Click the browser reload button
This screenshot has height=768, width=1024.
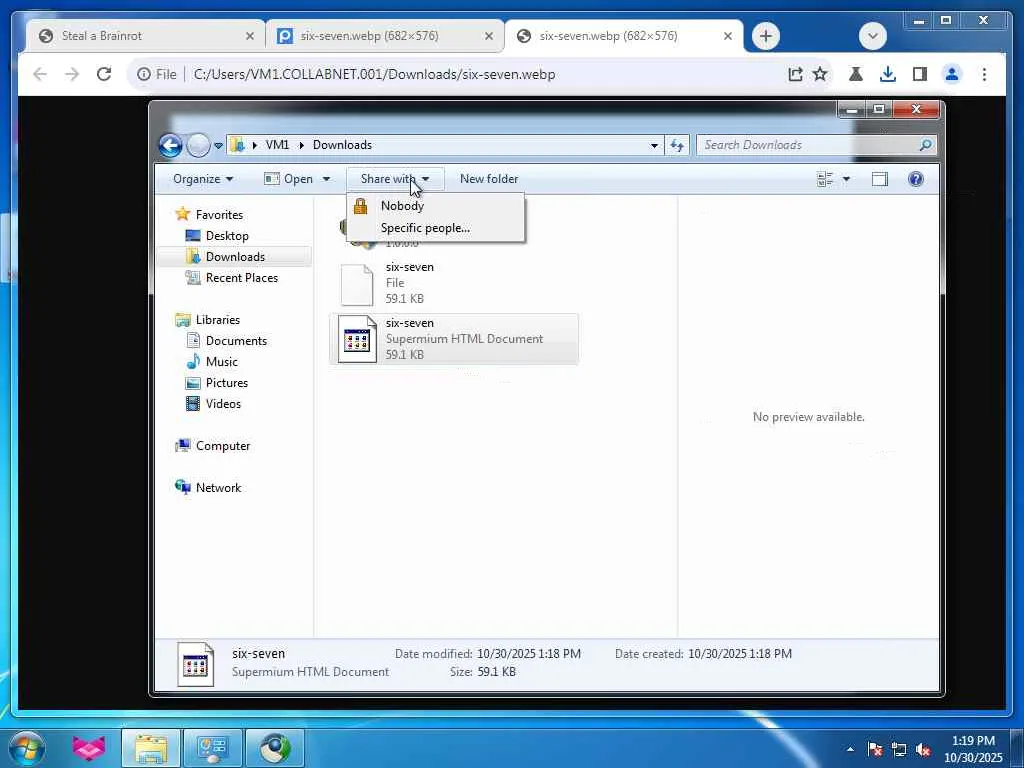(104, 74)
